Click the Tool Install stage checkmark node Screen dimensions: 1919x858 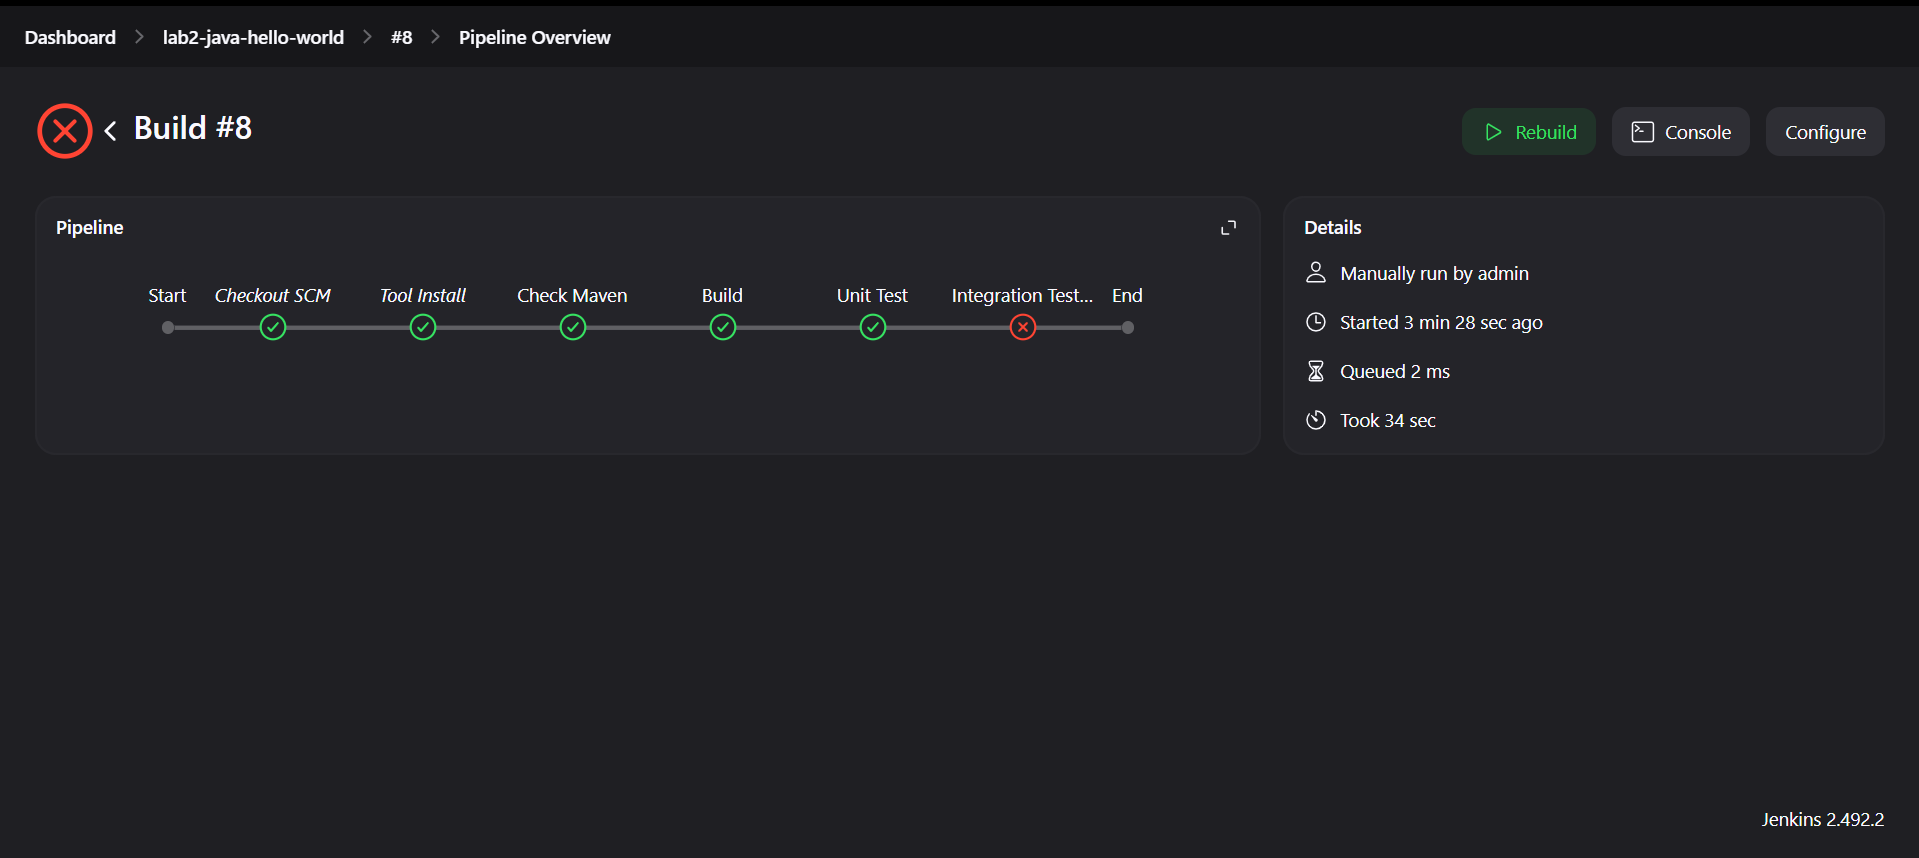(423, 327)
